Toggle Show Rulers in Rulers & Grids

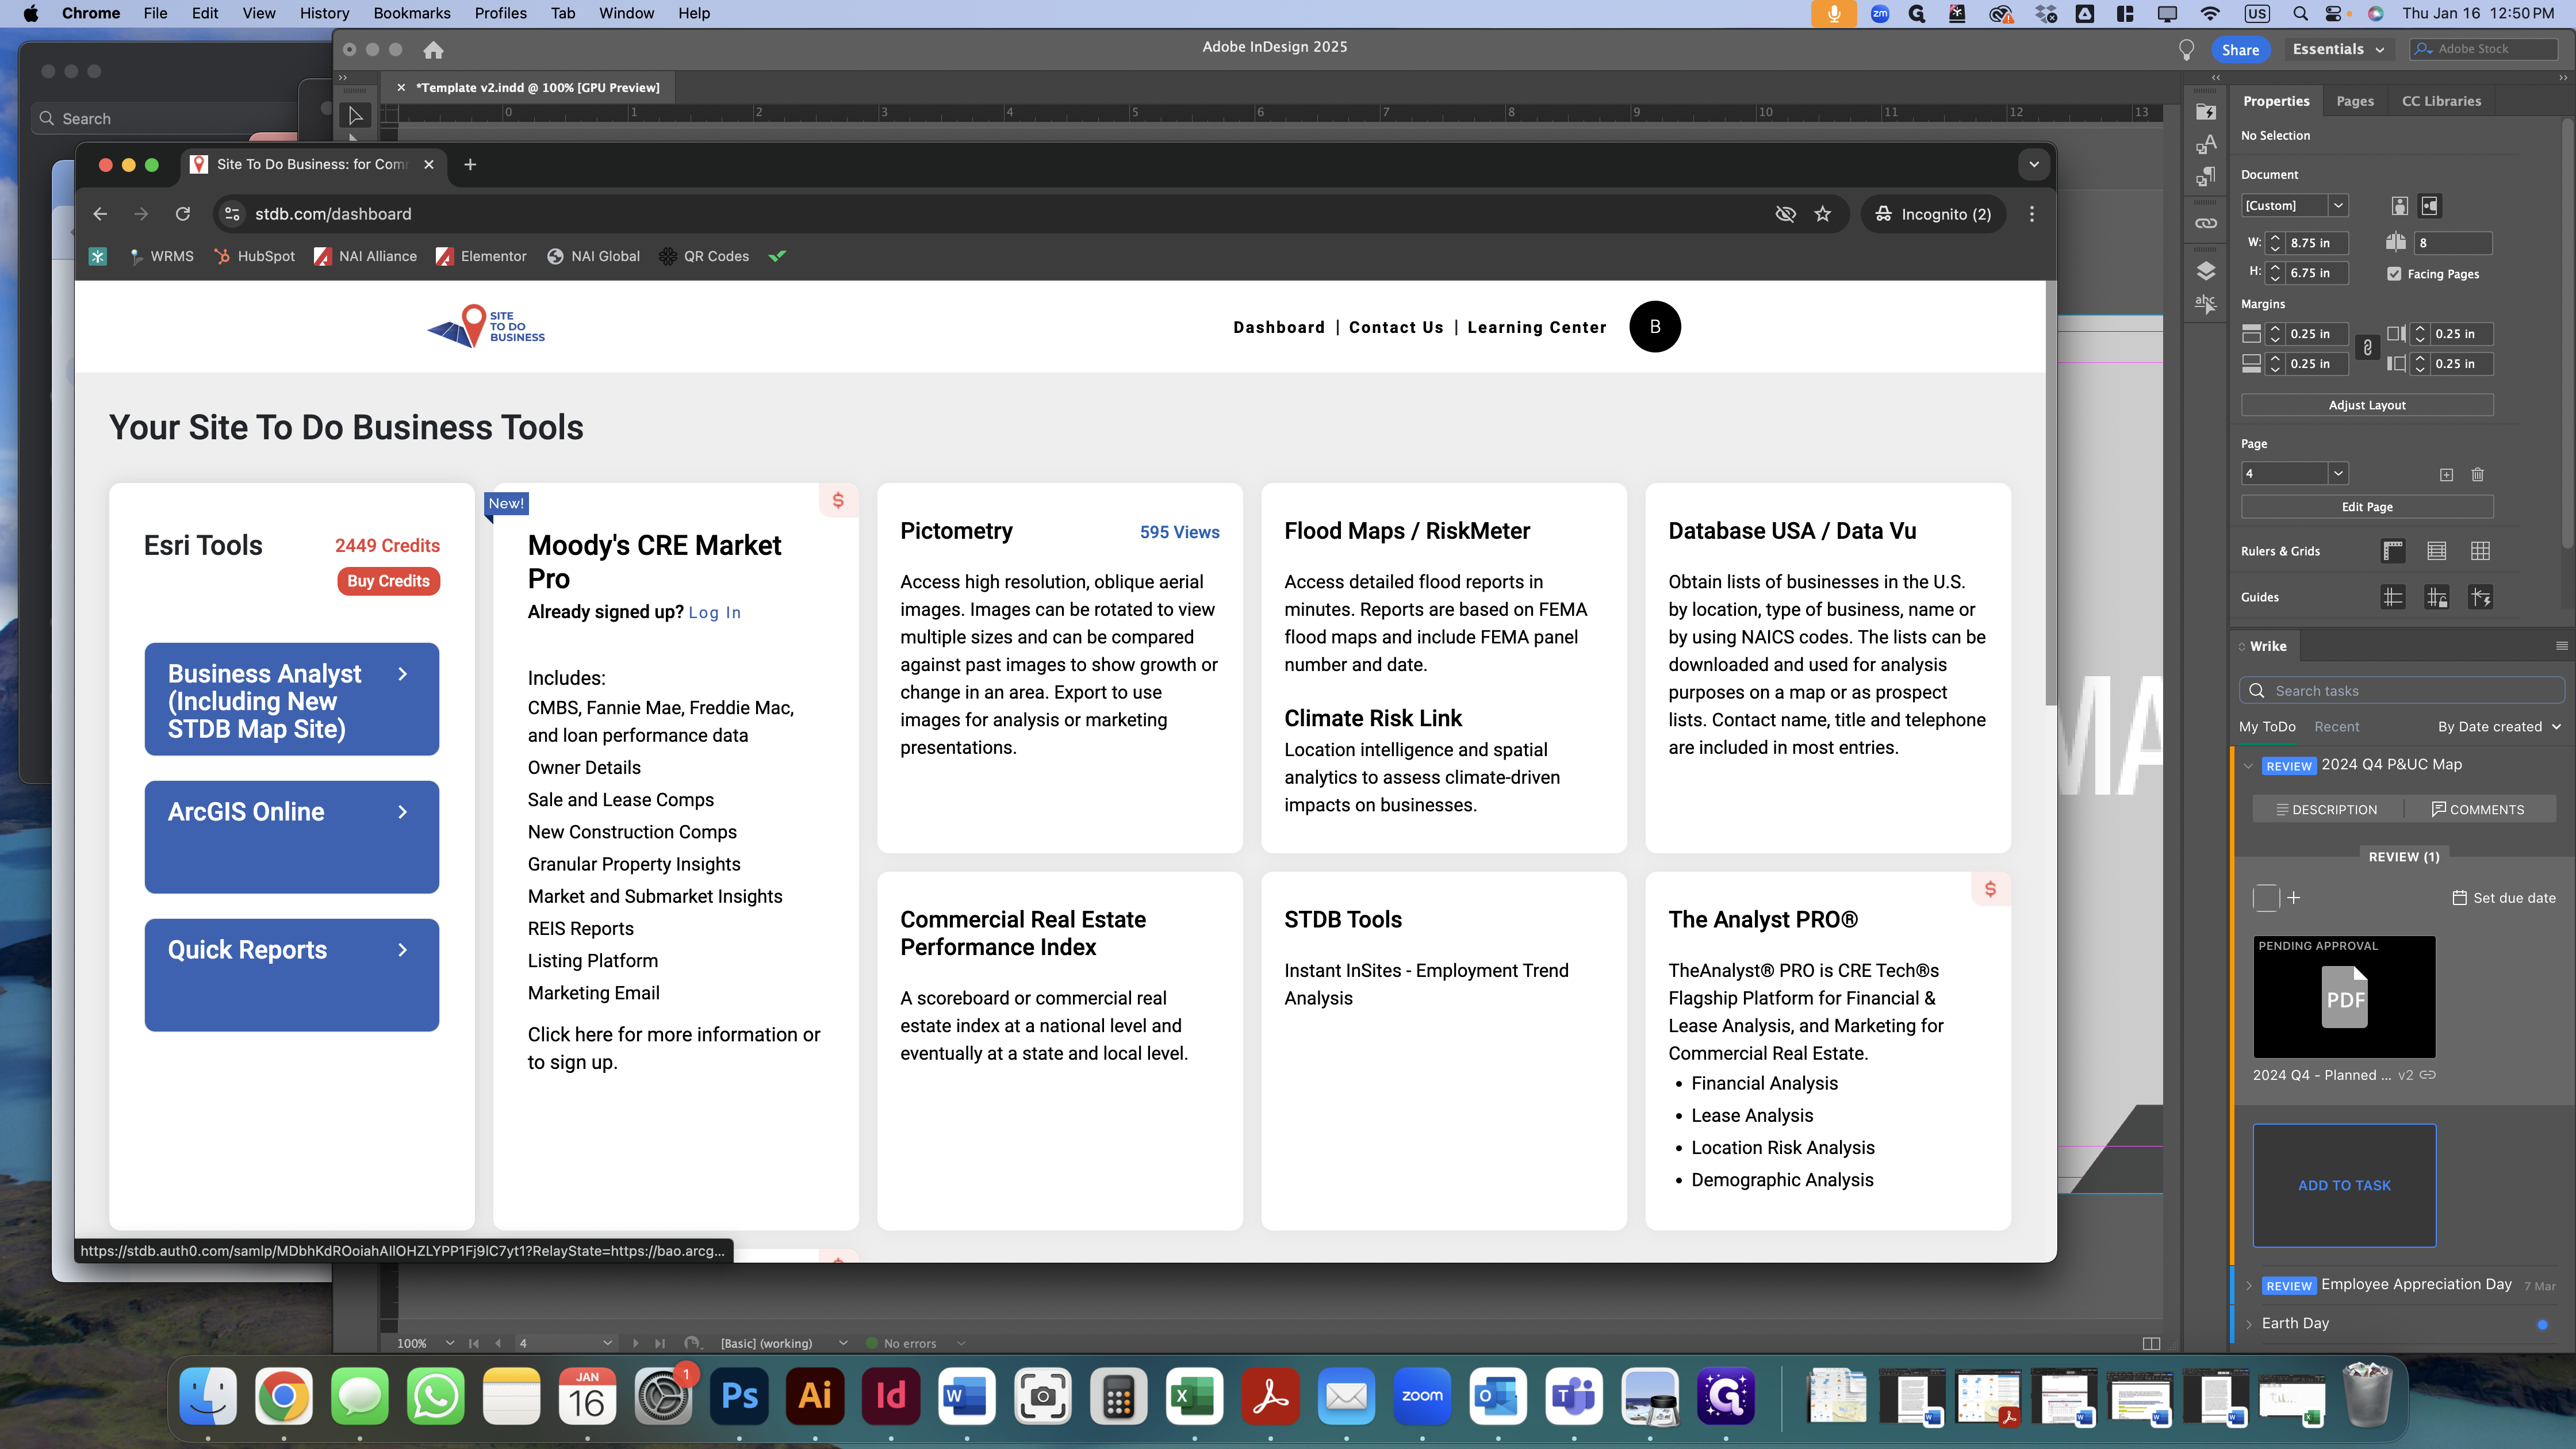coord(2393,551)
